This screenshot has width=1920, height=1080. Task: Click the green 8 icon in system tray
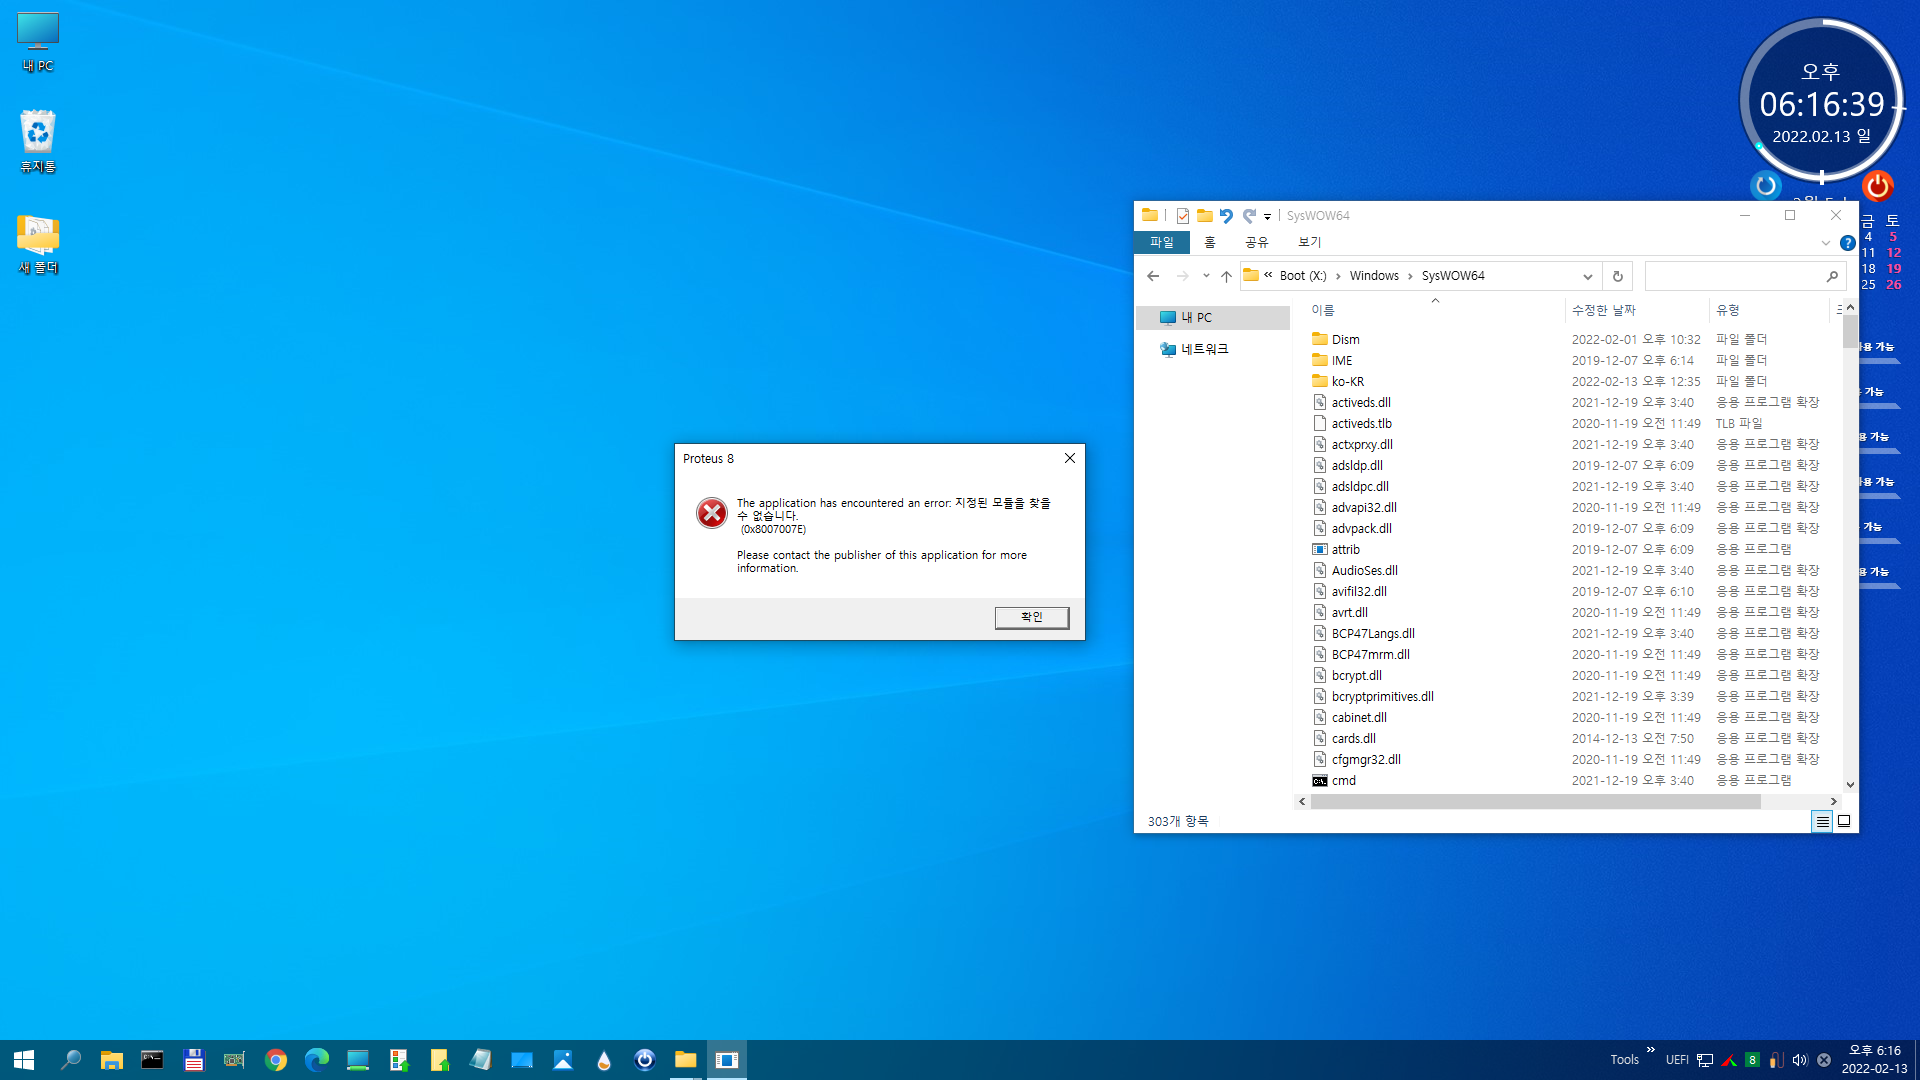(1751, 1060)
